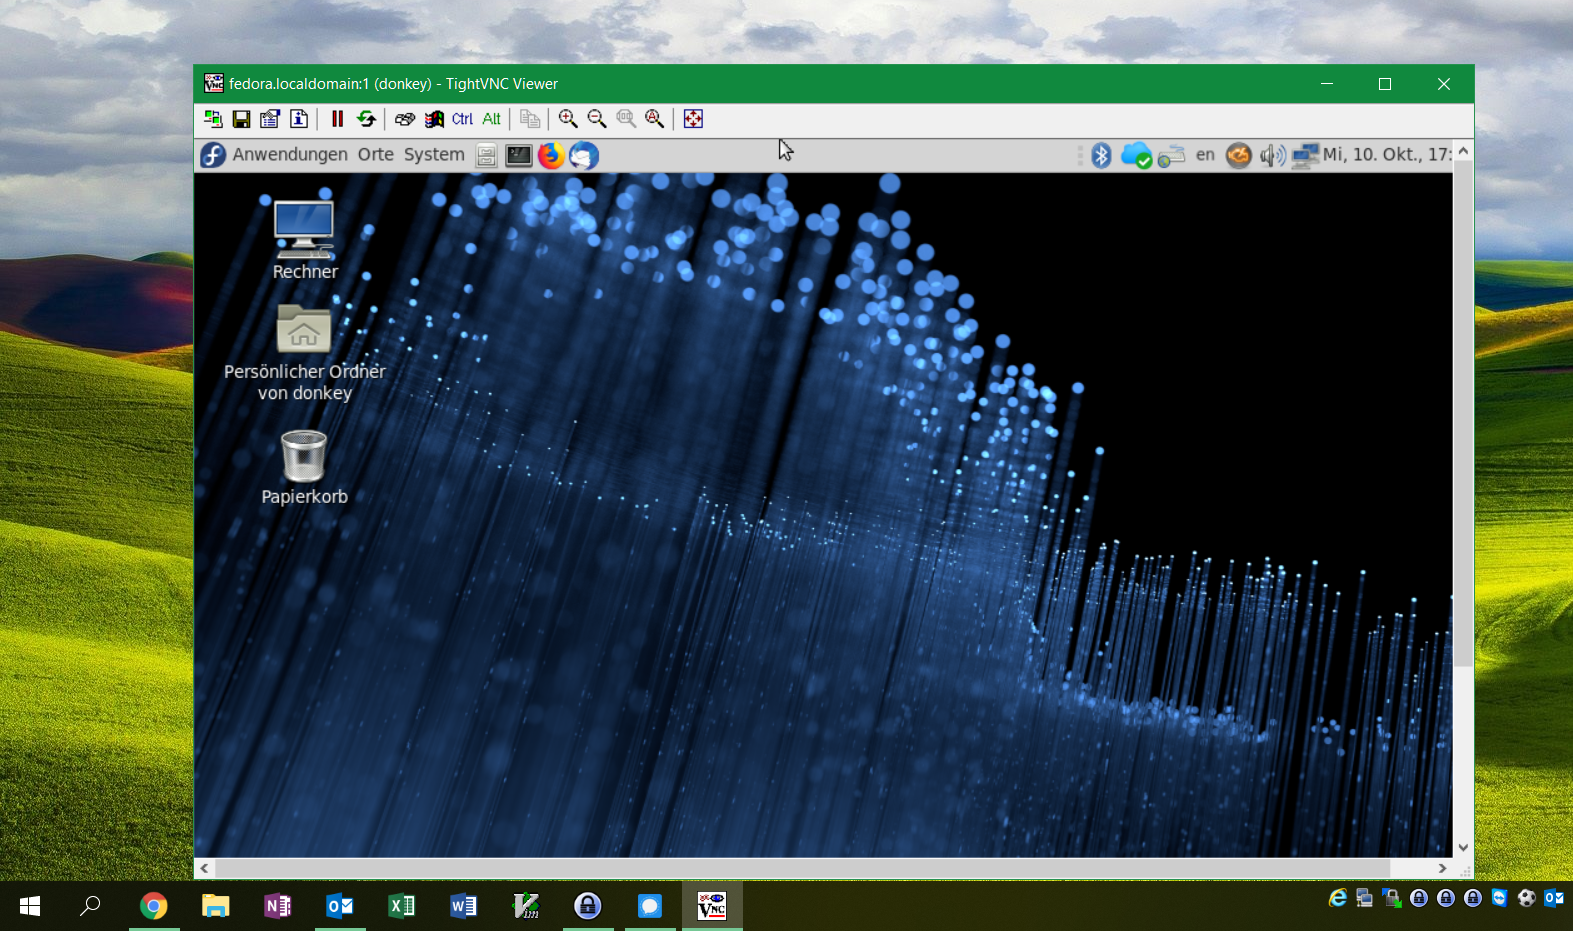Zoom in on the remote display
The width and height of the screenshot is (1573, 931).
(568, 119)
